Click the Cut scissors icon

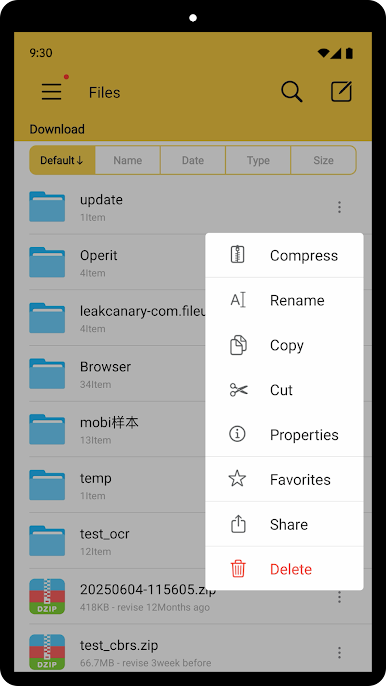[x=239, y=389]
